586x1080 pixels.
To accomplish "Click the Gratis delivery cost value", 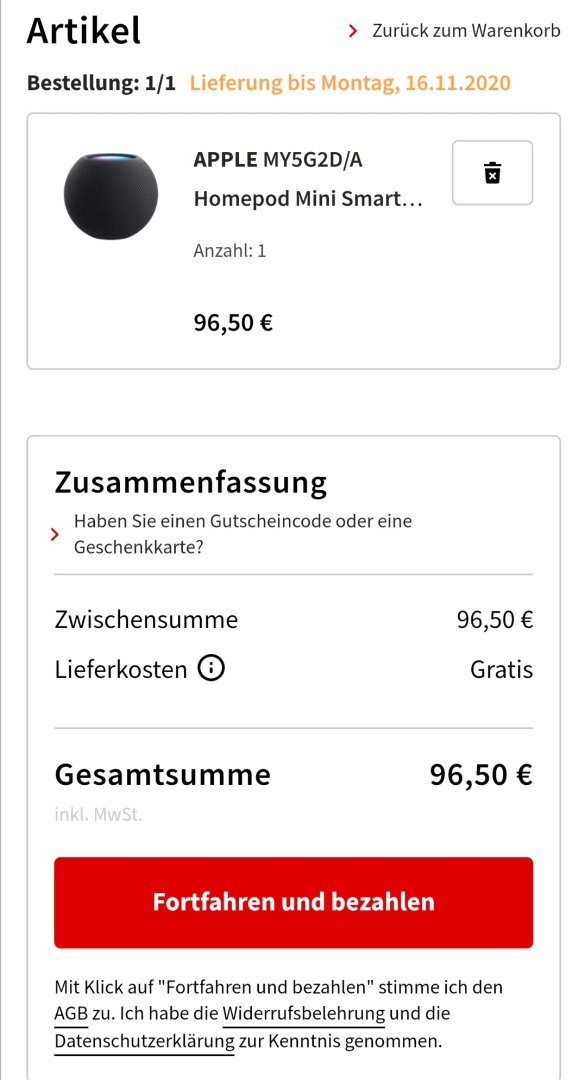I will (x=501, y=669).
